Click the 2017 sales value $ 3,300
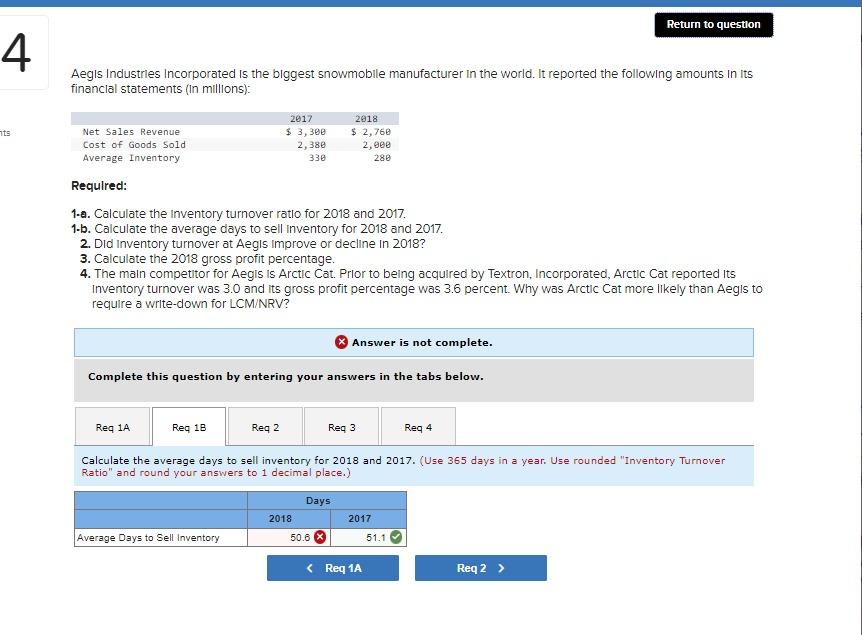 coord(306,132)
